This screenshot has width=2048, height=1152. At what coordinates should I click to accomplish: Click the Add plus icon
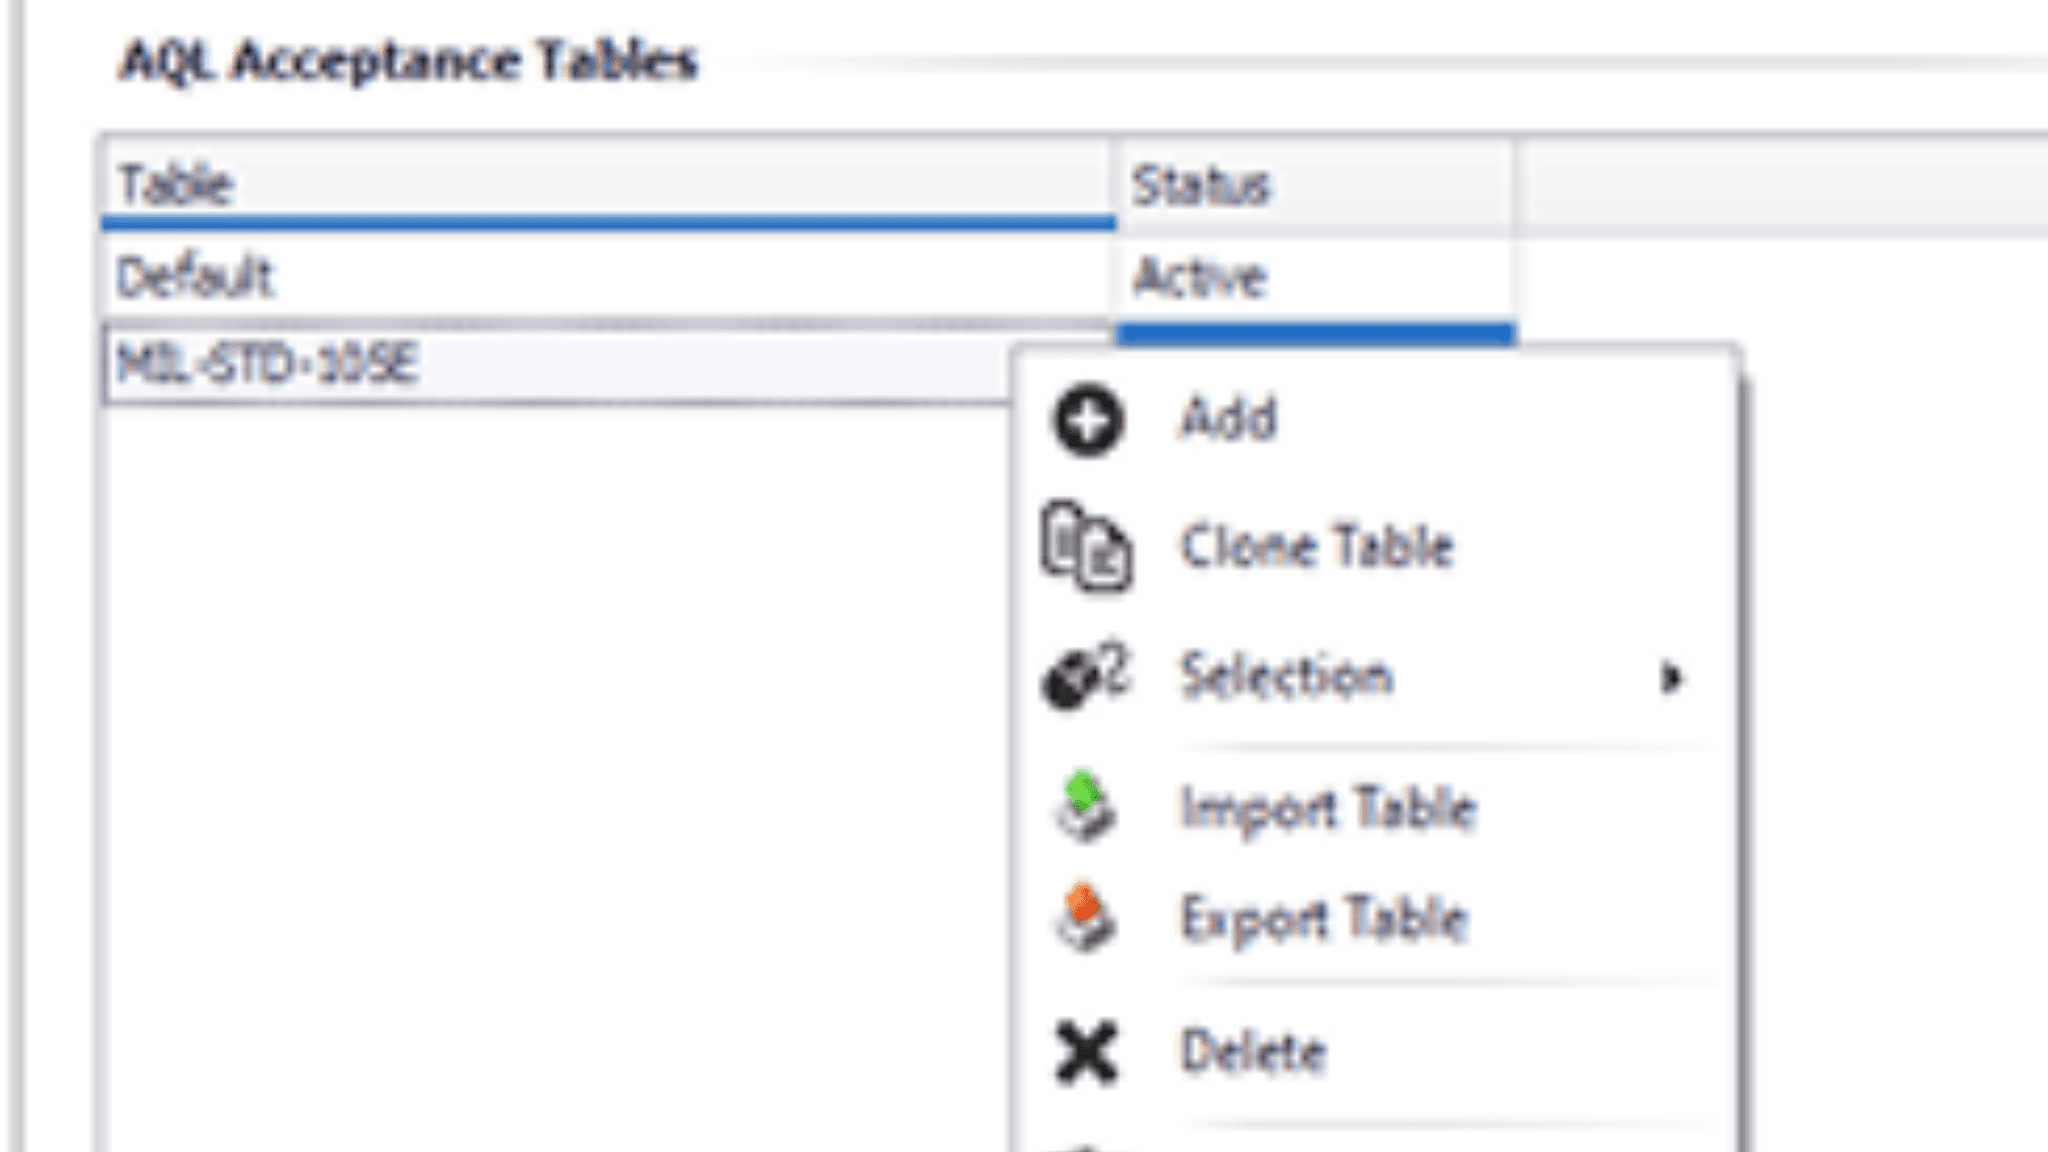click(1087, 421)
